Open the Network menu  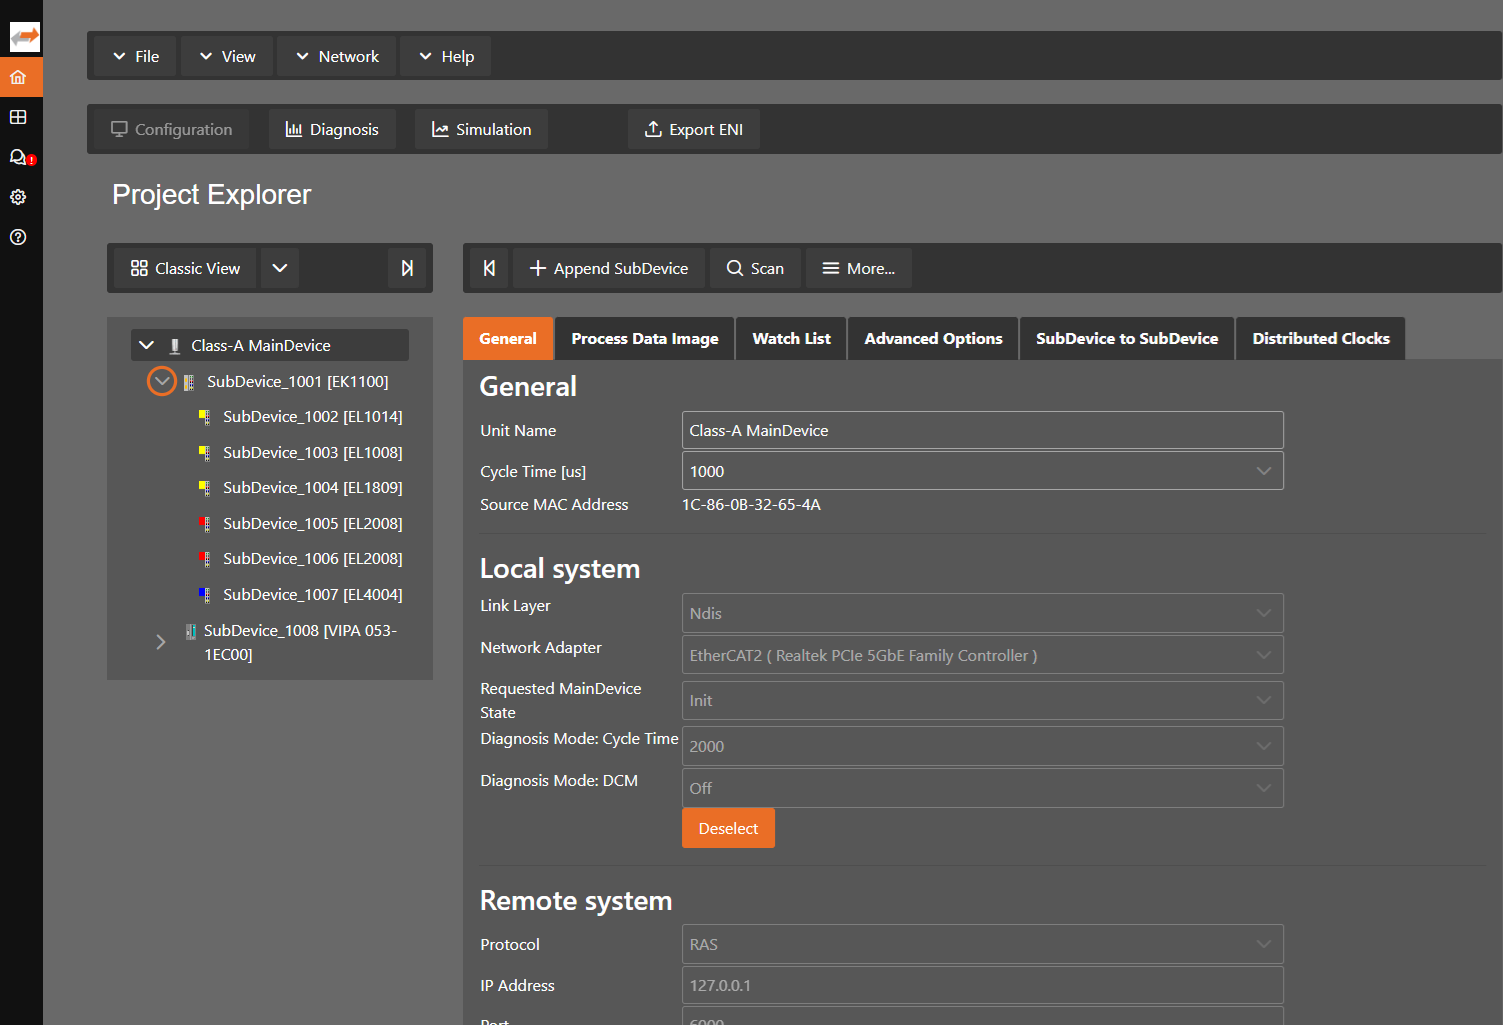[337, 56]
